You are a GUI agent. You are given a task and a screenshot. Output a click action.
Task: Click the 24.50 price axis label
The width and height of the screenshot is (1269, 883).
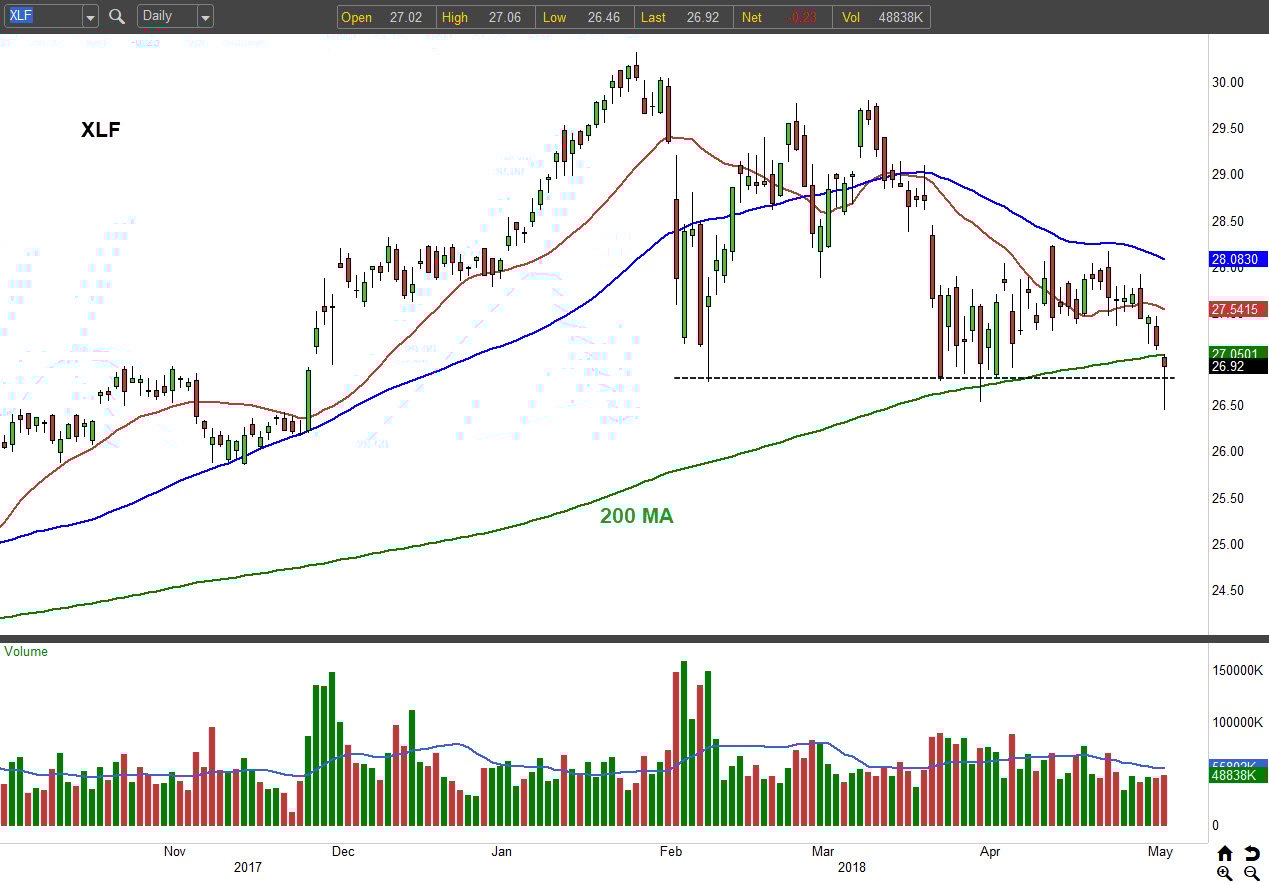point(1227,590)
